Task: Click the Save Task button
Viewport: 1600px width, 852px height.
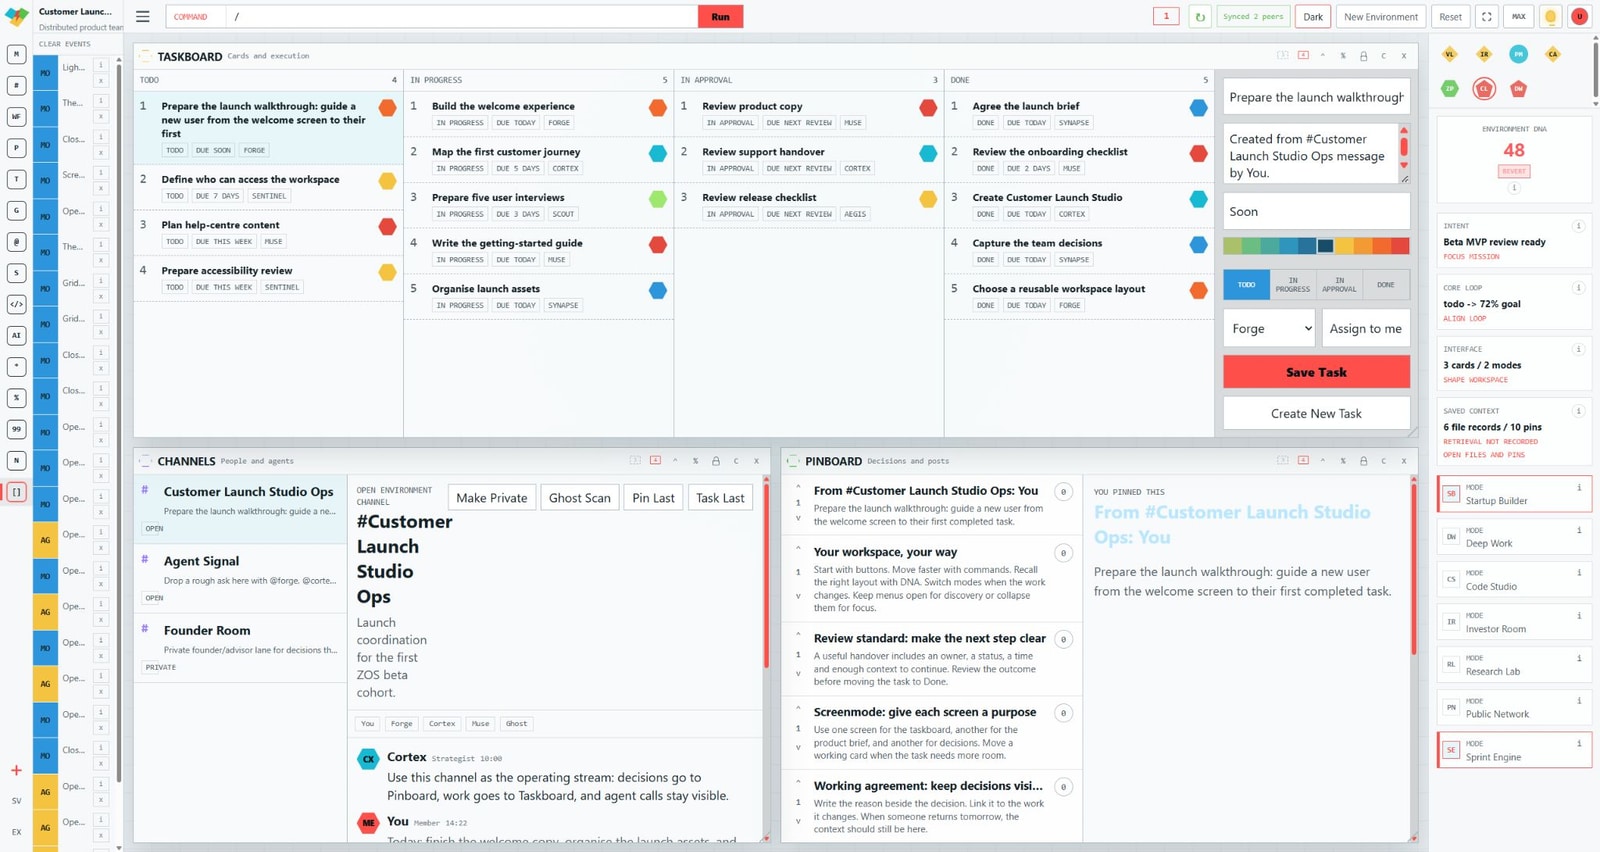Action: [1316, 372]
